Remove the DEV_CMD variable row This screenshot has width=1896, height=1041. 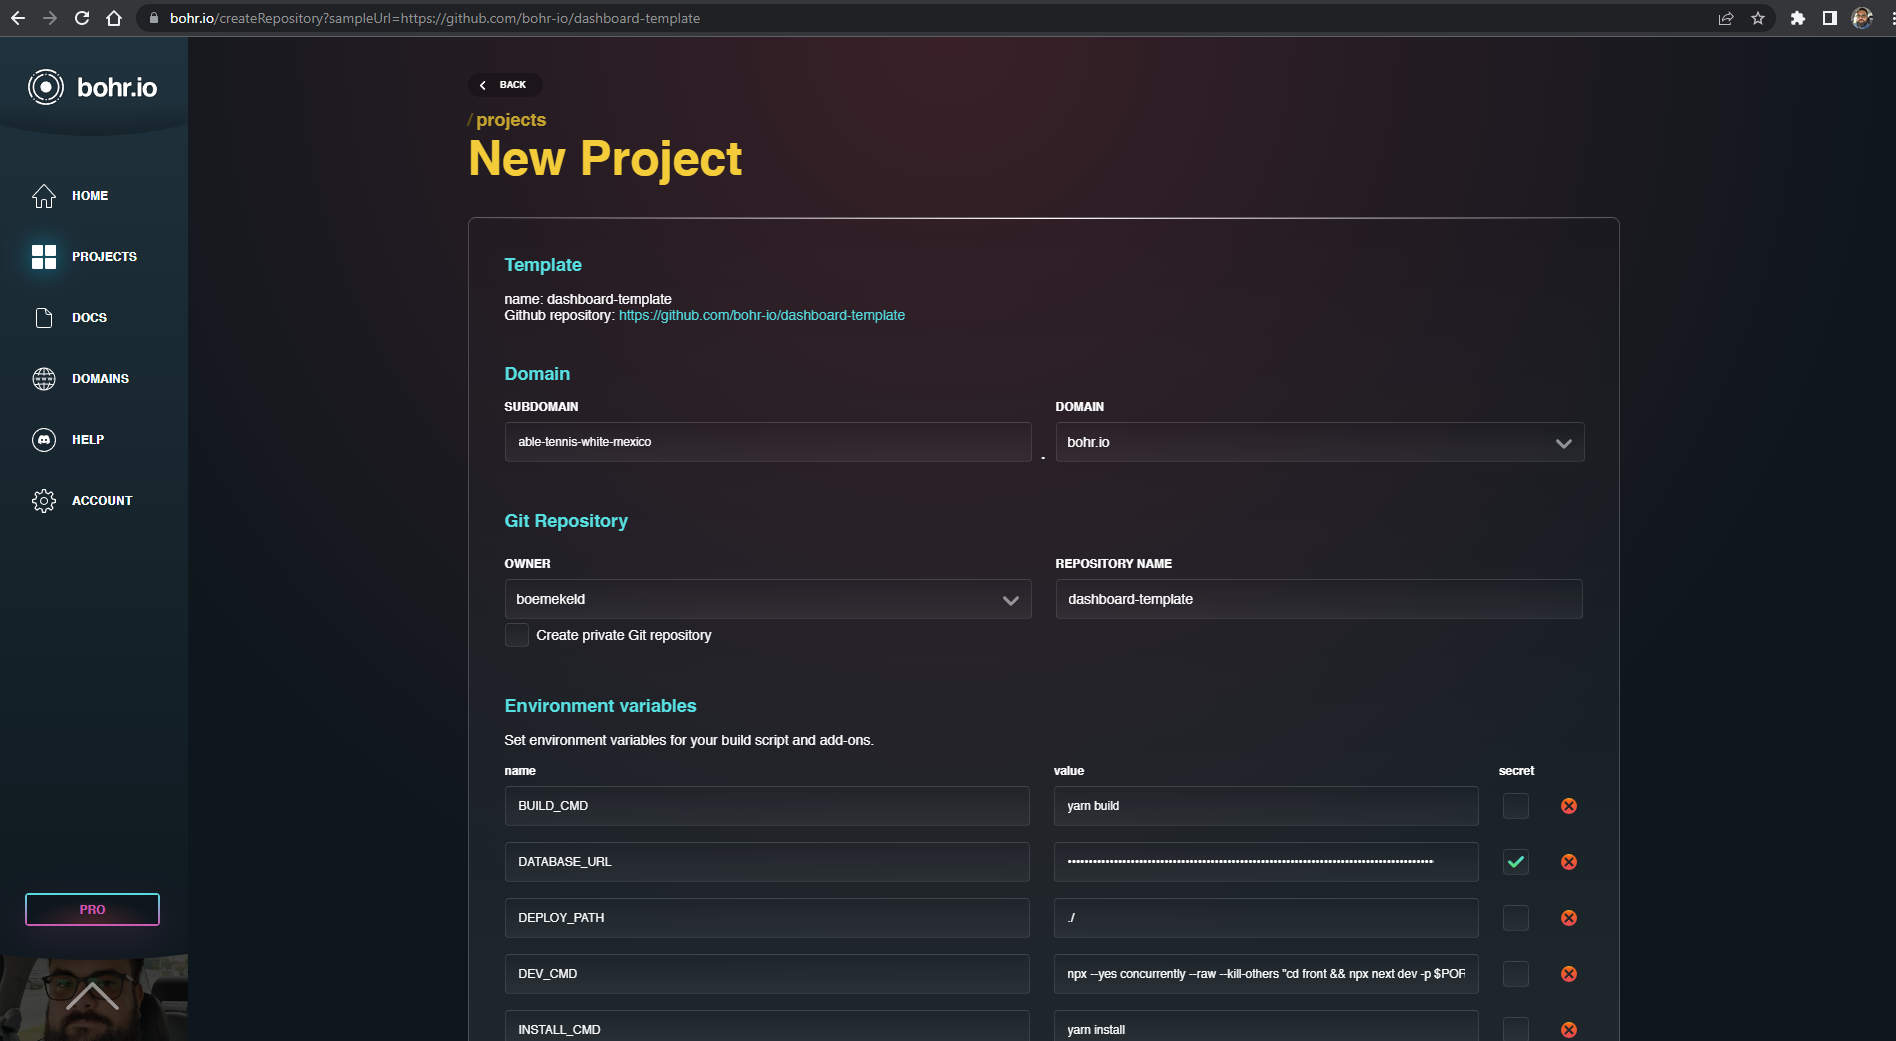pos(1569,974)
